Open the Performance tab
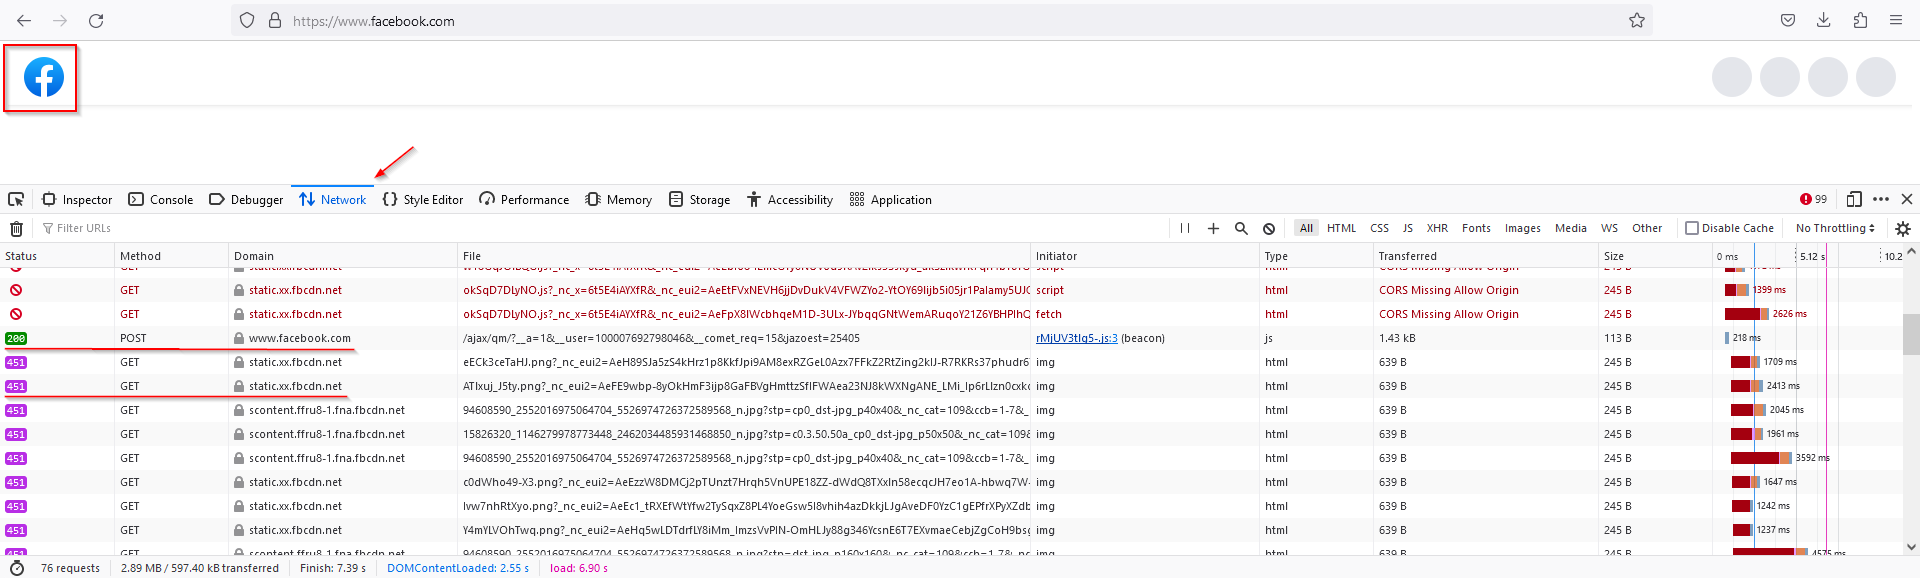The height and width of the screenshot is (578, 1920). coord(524,199)
